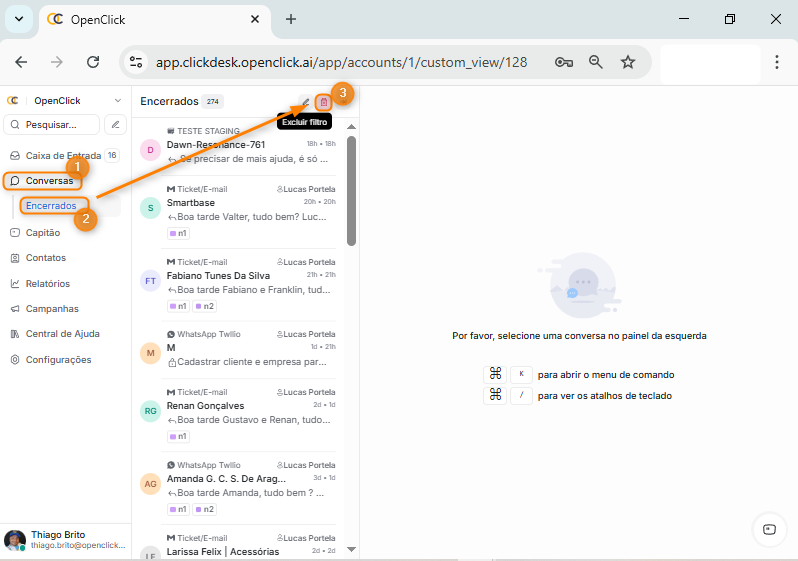Open Caixa de Entrada in sidebar

(x=63, y=156)
